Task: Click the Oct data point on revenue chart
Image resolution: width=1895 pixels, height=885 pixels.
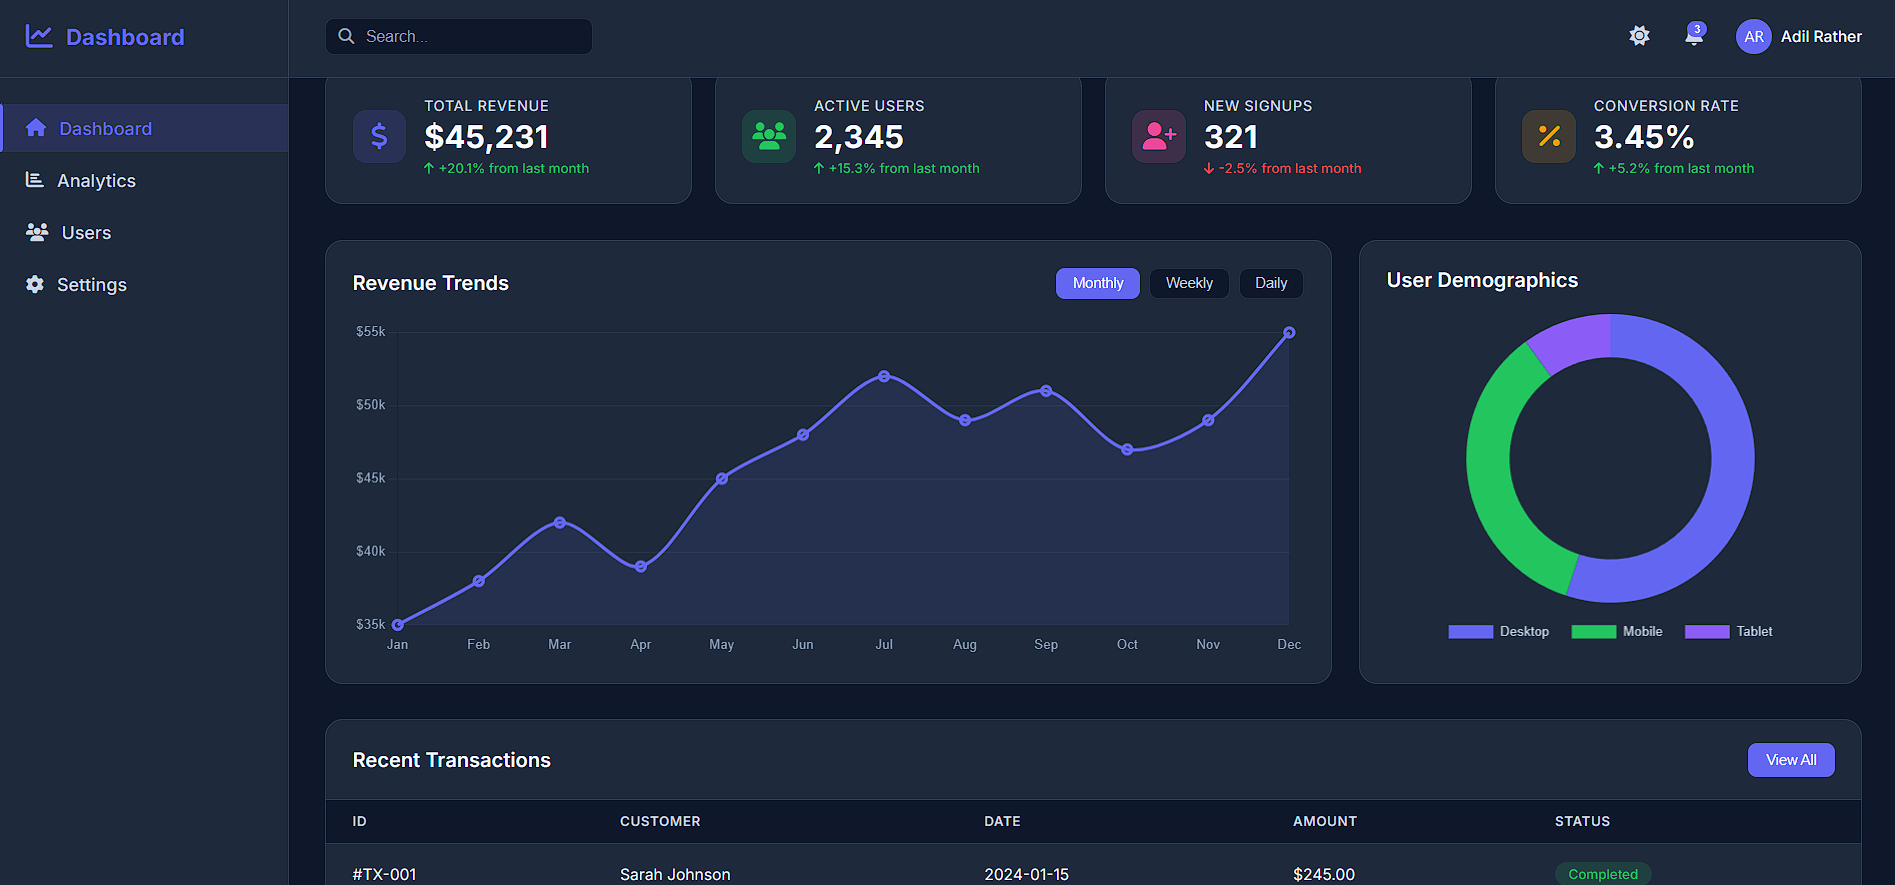Action: coord(1127,449)
